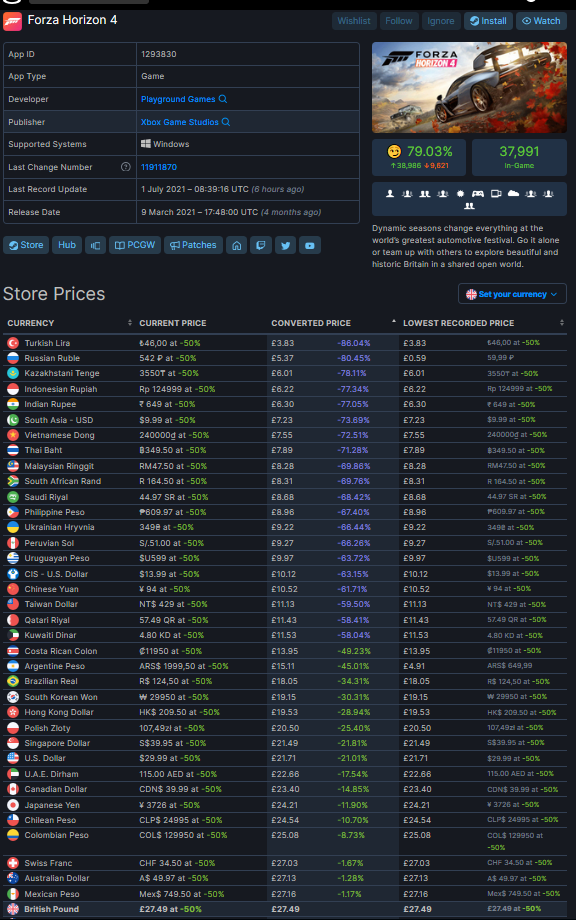The image size is (576, 920).
Task: Expand the Set your currency dropdown
Action: (512, 294)
